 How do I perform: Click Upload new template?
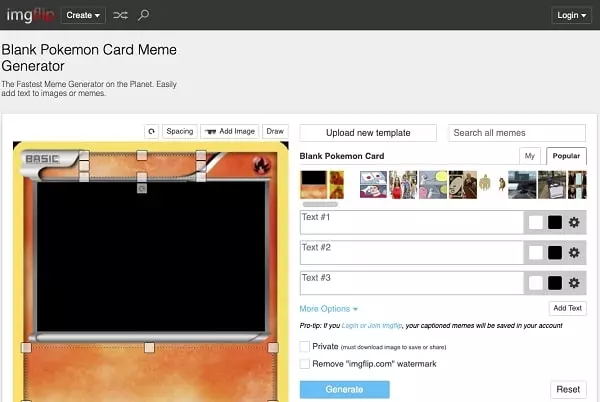(x=368, y=133)
